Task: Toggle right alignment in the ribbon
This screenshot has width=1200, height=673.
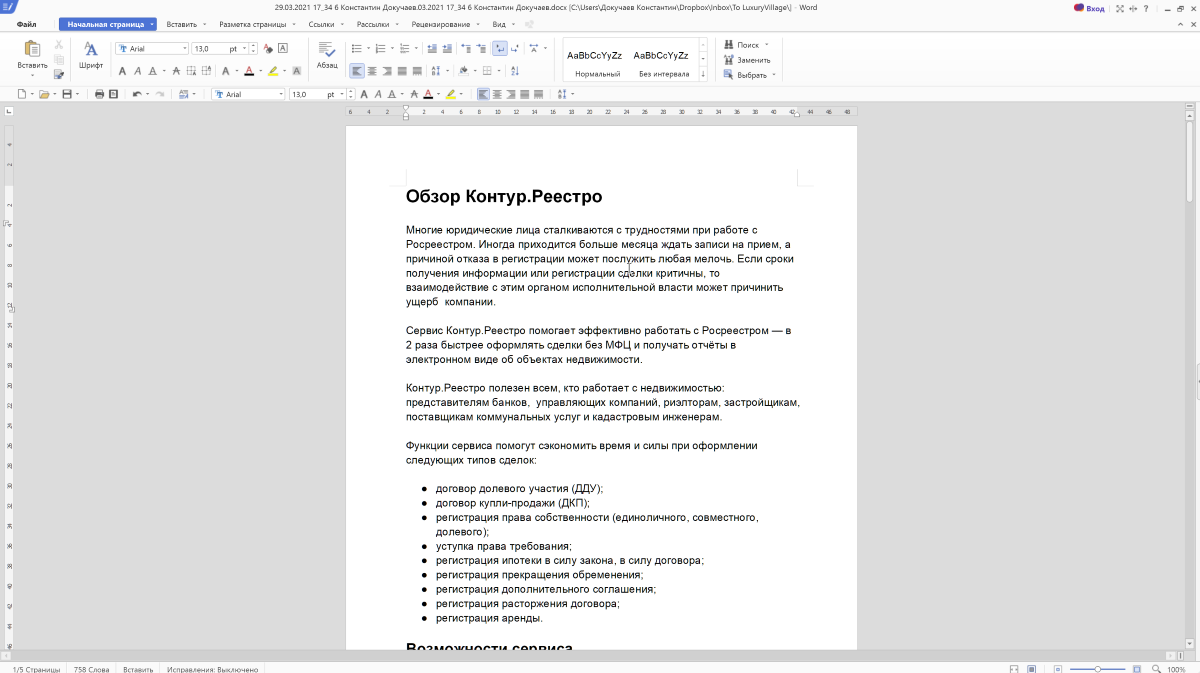Action: [387, 71]
